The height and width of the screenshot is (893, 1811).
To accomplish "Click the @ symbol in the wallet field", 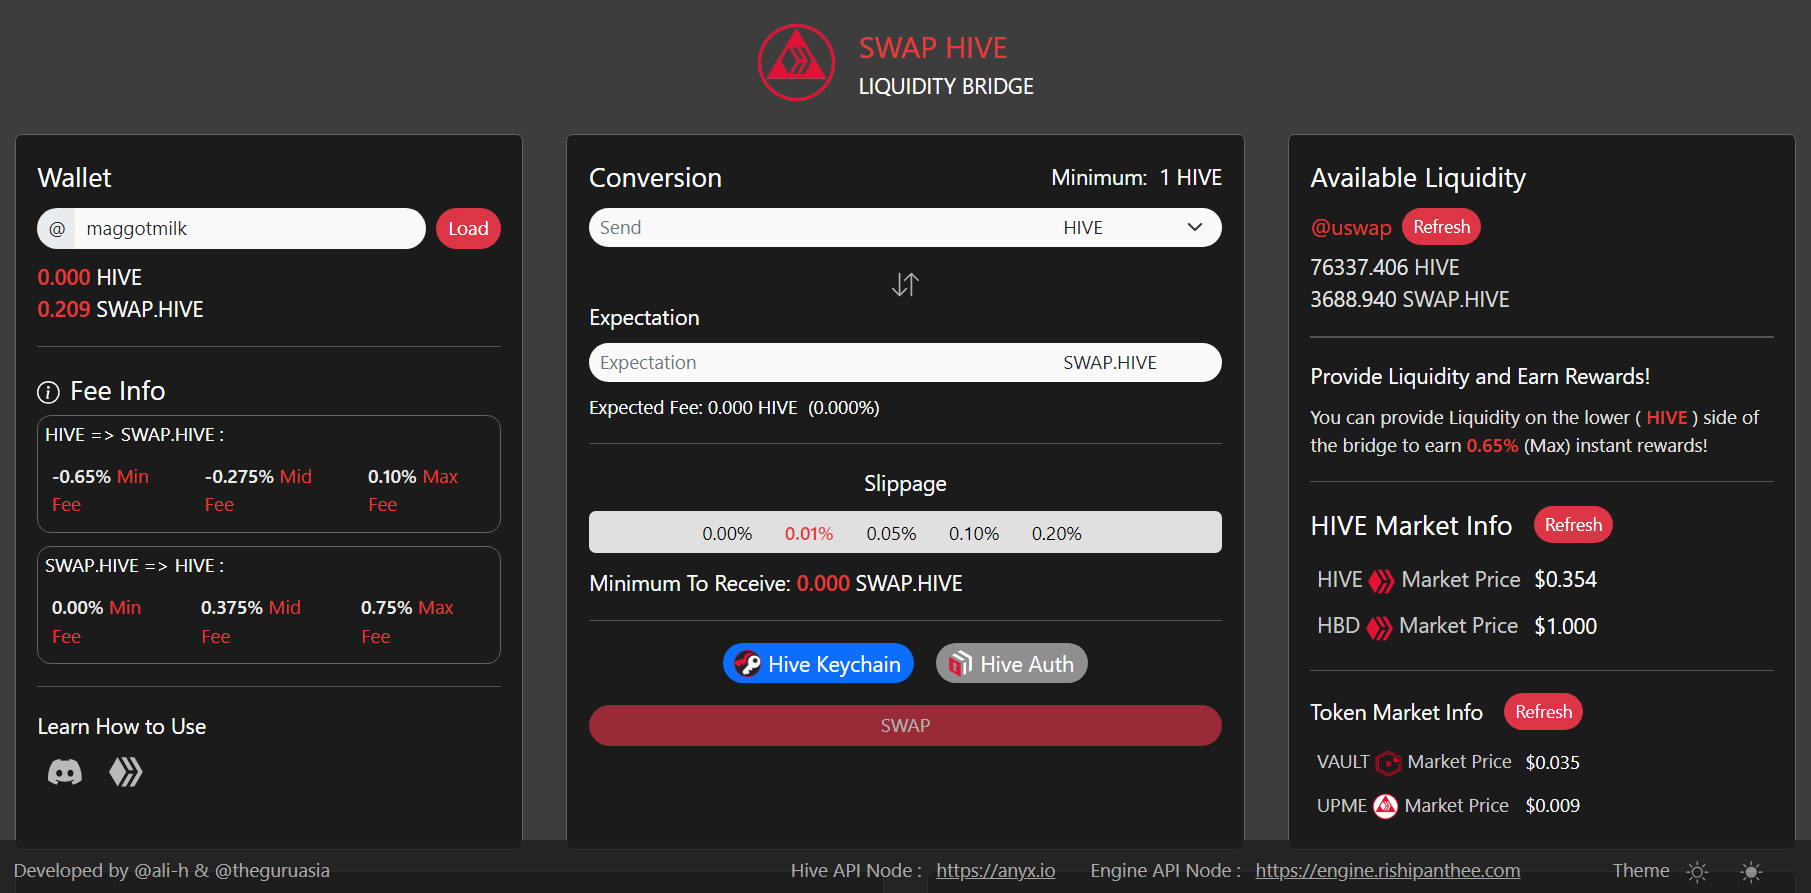I will click(57, 229).
